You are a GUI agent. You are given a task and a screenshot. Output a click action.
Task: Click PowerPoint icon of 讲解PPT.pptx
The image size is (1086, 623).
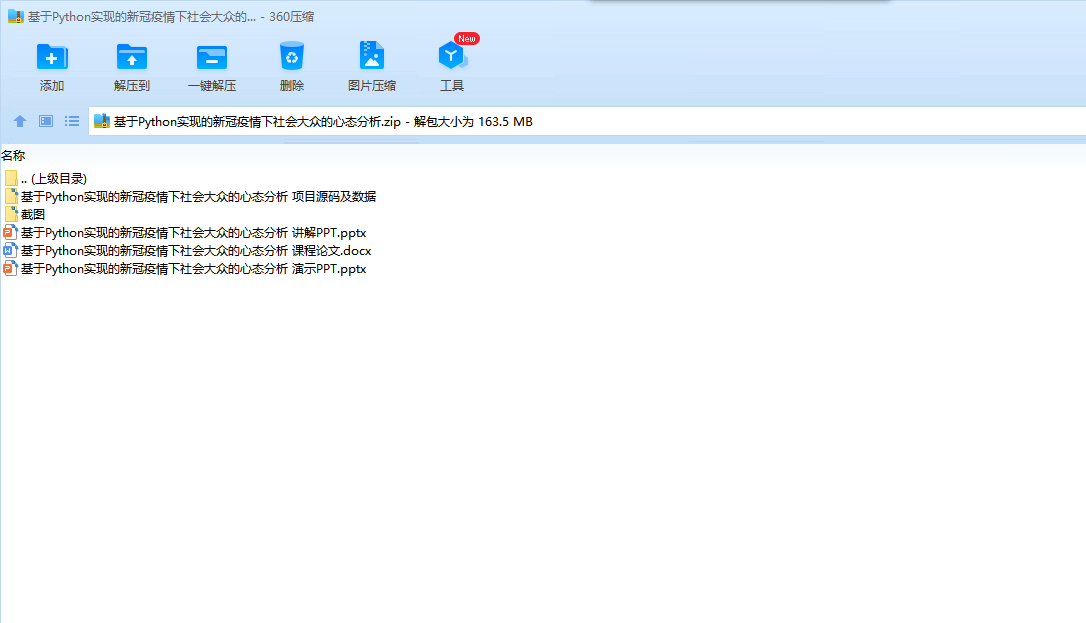pyautogui.click(x=10, y=233)
